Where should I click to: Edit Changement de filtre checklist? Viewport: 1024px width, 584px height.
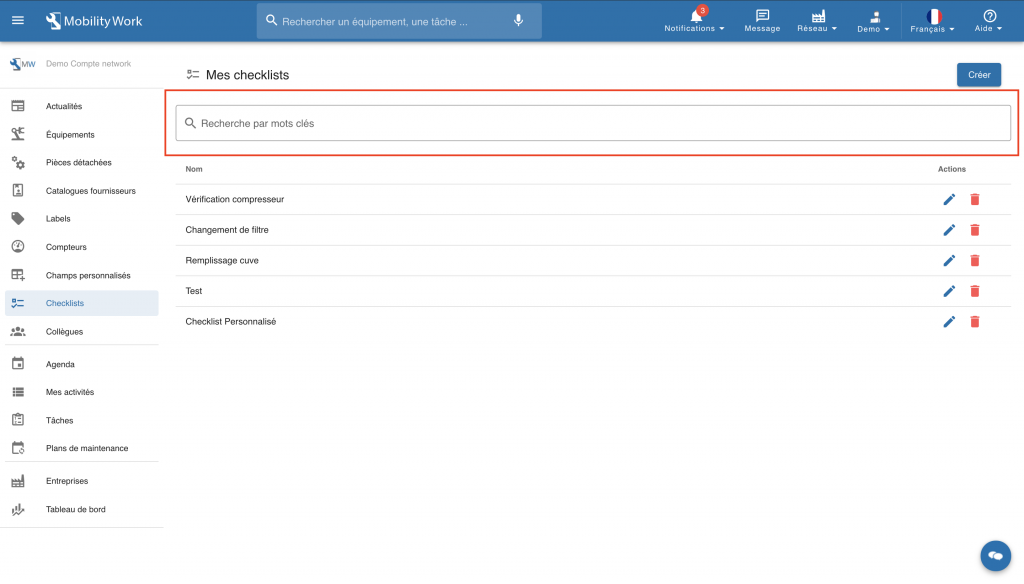pos(949,230)
